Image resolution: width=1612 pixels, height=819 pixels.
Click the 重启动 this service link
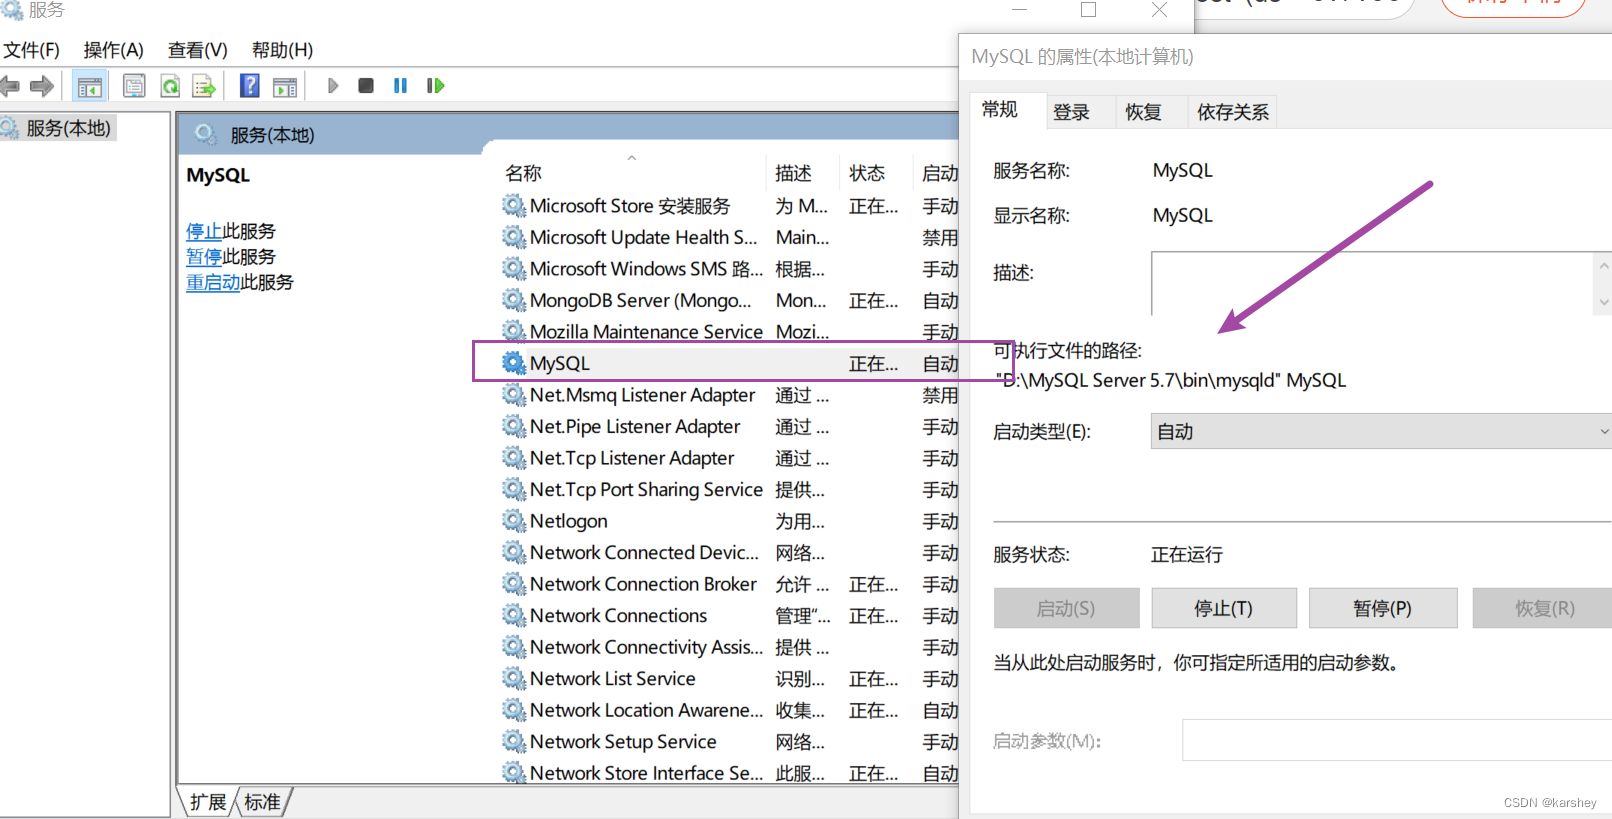pos(213,282)
